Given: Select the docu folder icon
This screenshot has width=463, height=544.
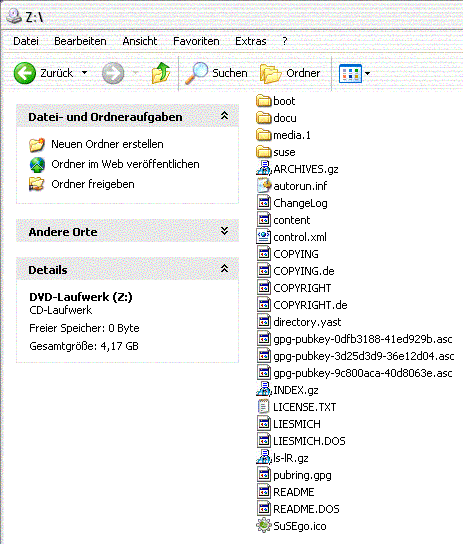Looking at the screenshot, I should pos(264,118).
